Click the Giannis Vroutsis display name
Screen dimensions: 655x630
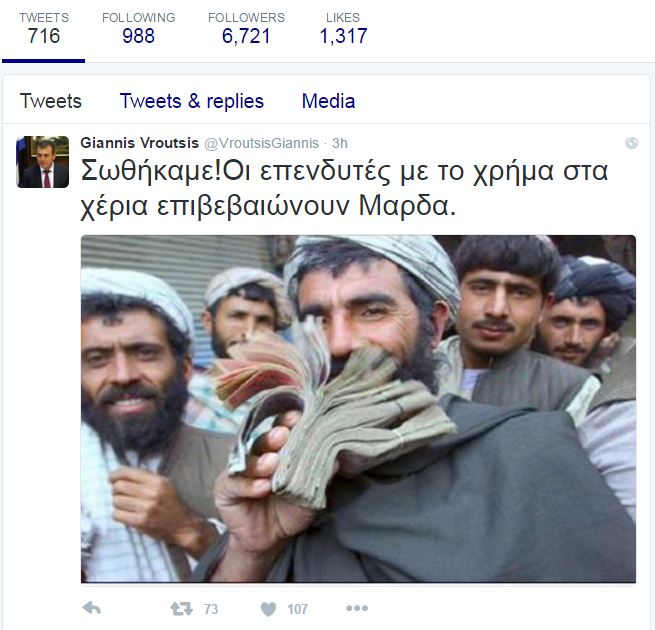point(140,143)
